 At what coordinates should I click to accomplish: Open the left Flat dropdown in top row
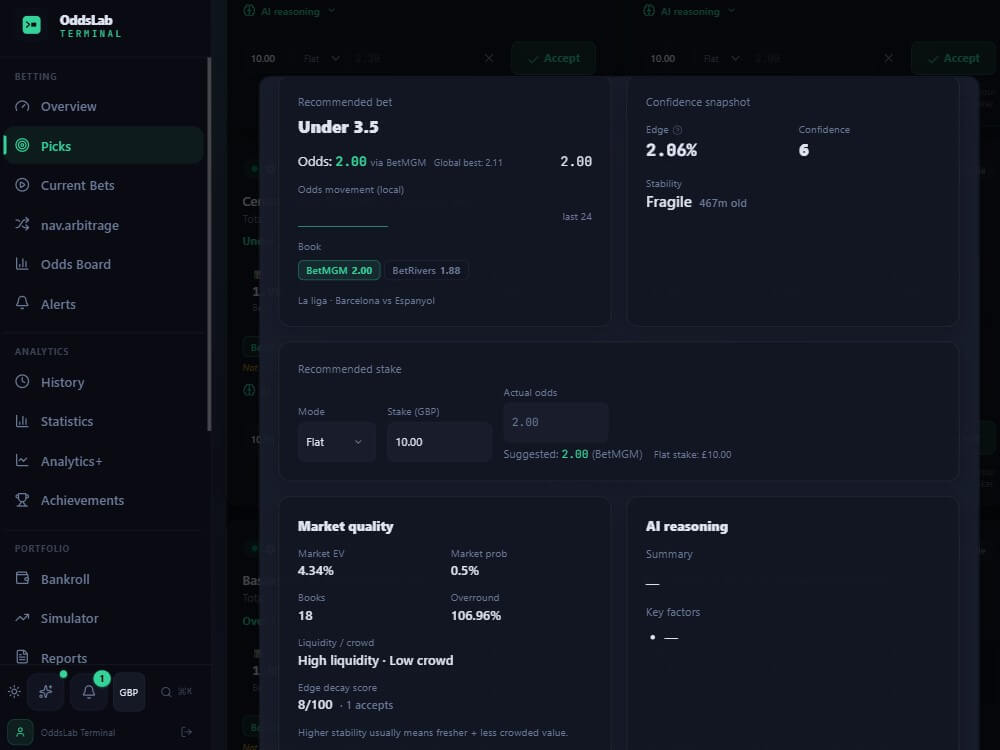(x=321, y=59)
